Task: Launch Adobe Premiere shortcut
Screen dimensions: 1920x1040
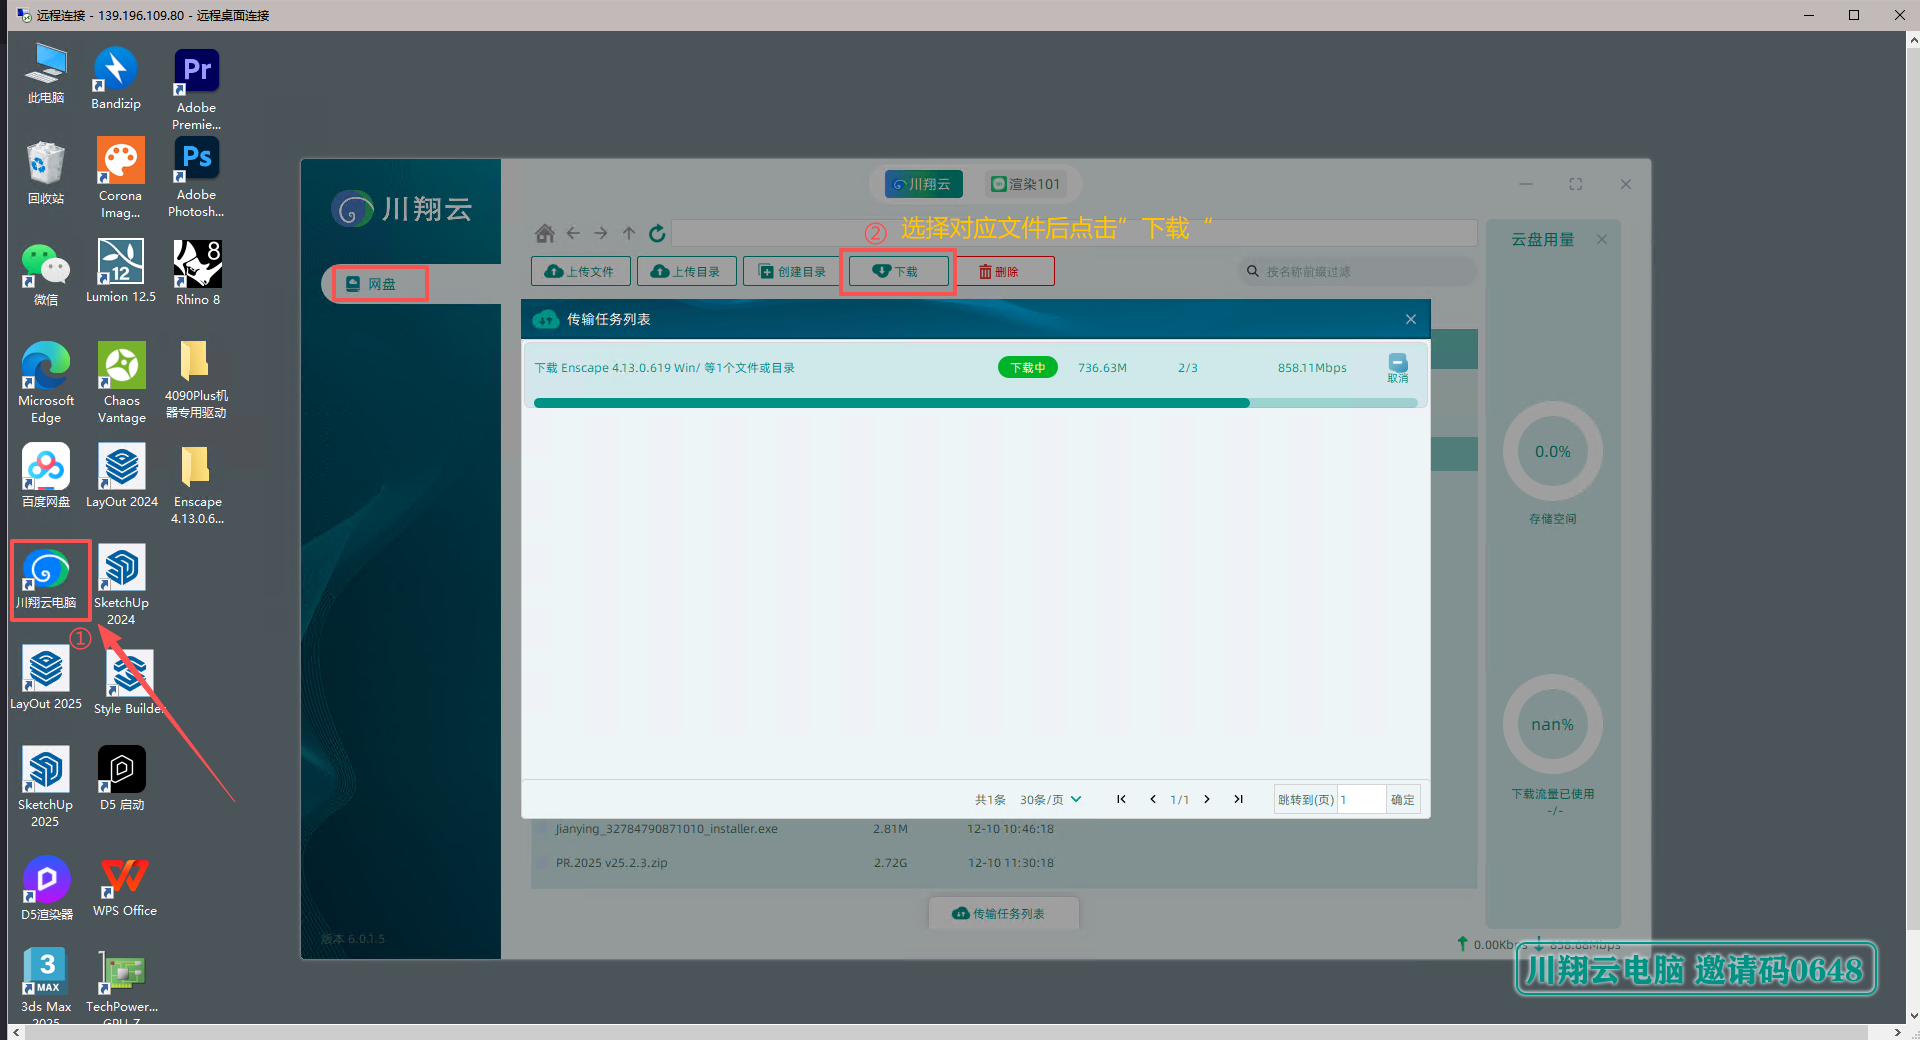Action: coord(196,90)
